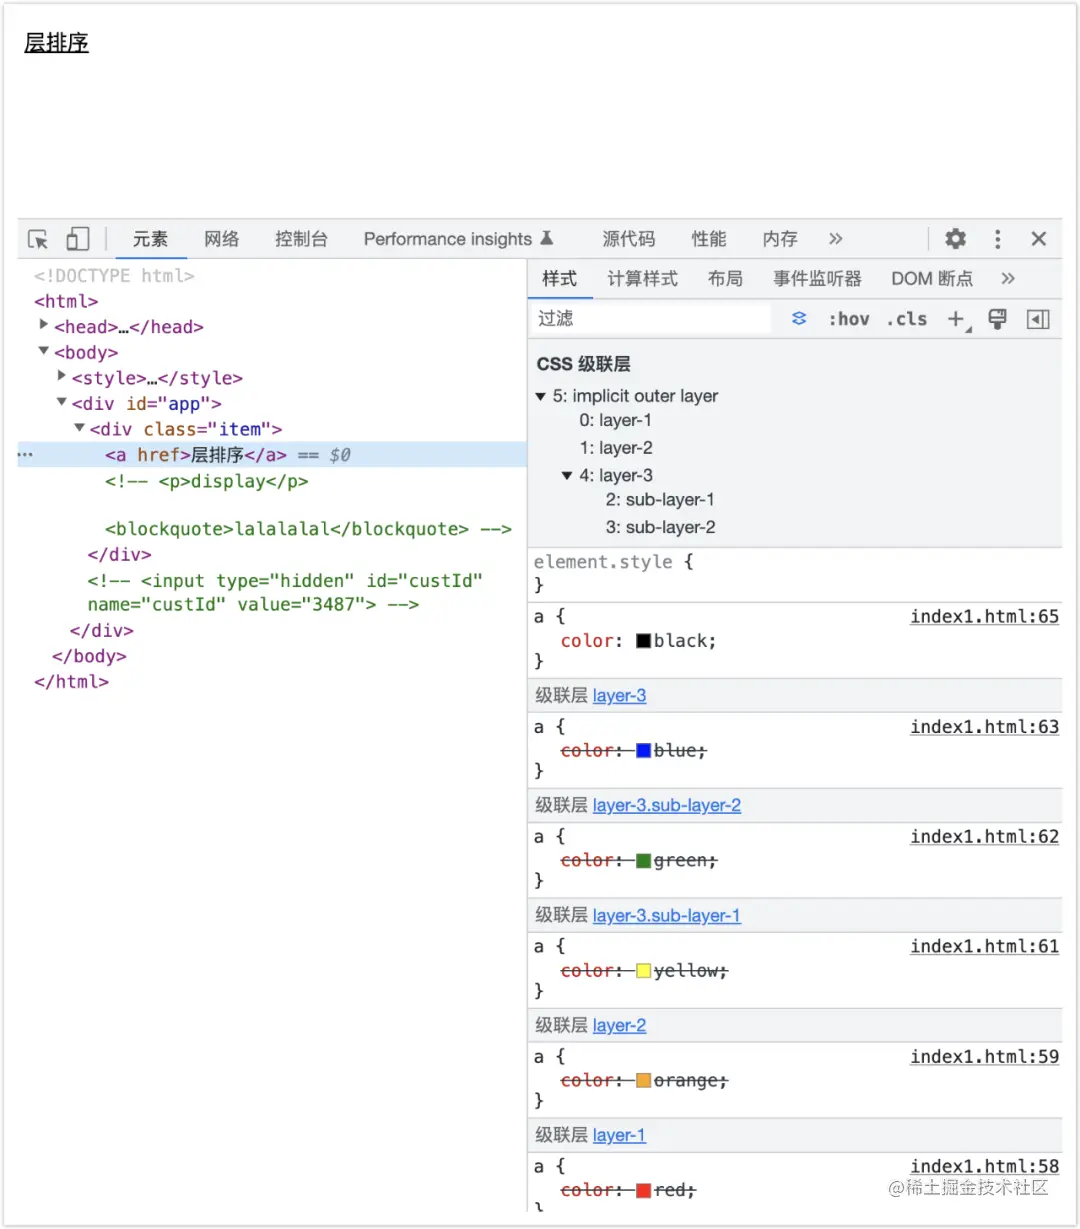Show more DevTools tabs chevron
1080x1229 pixels.
coord(836,239)
